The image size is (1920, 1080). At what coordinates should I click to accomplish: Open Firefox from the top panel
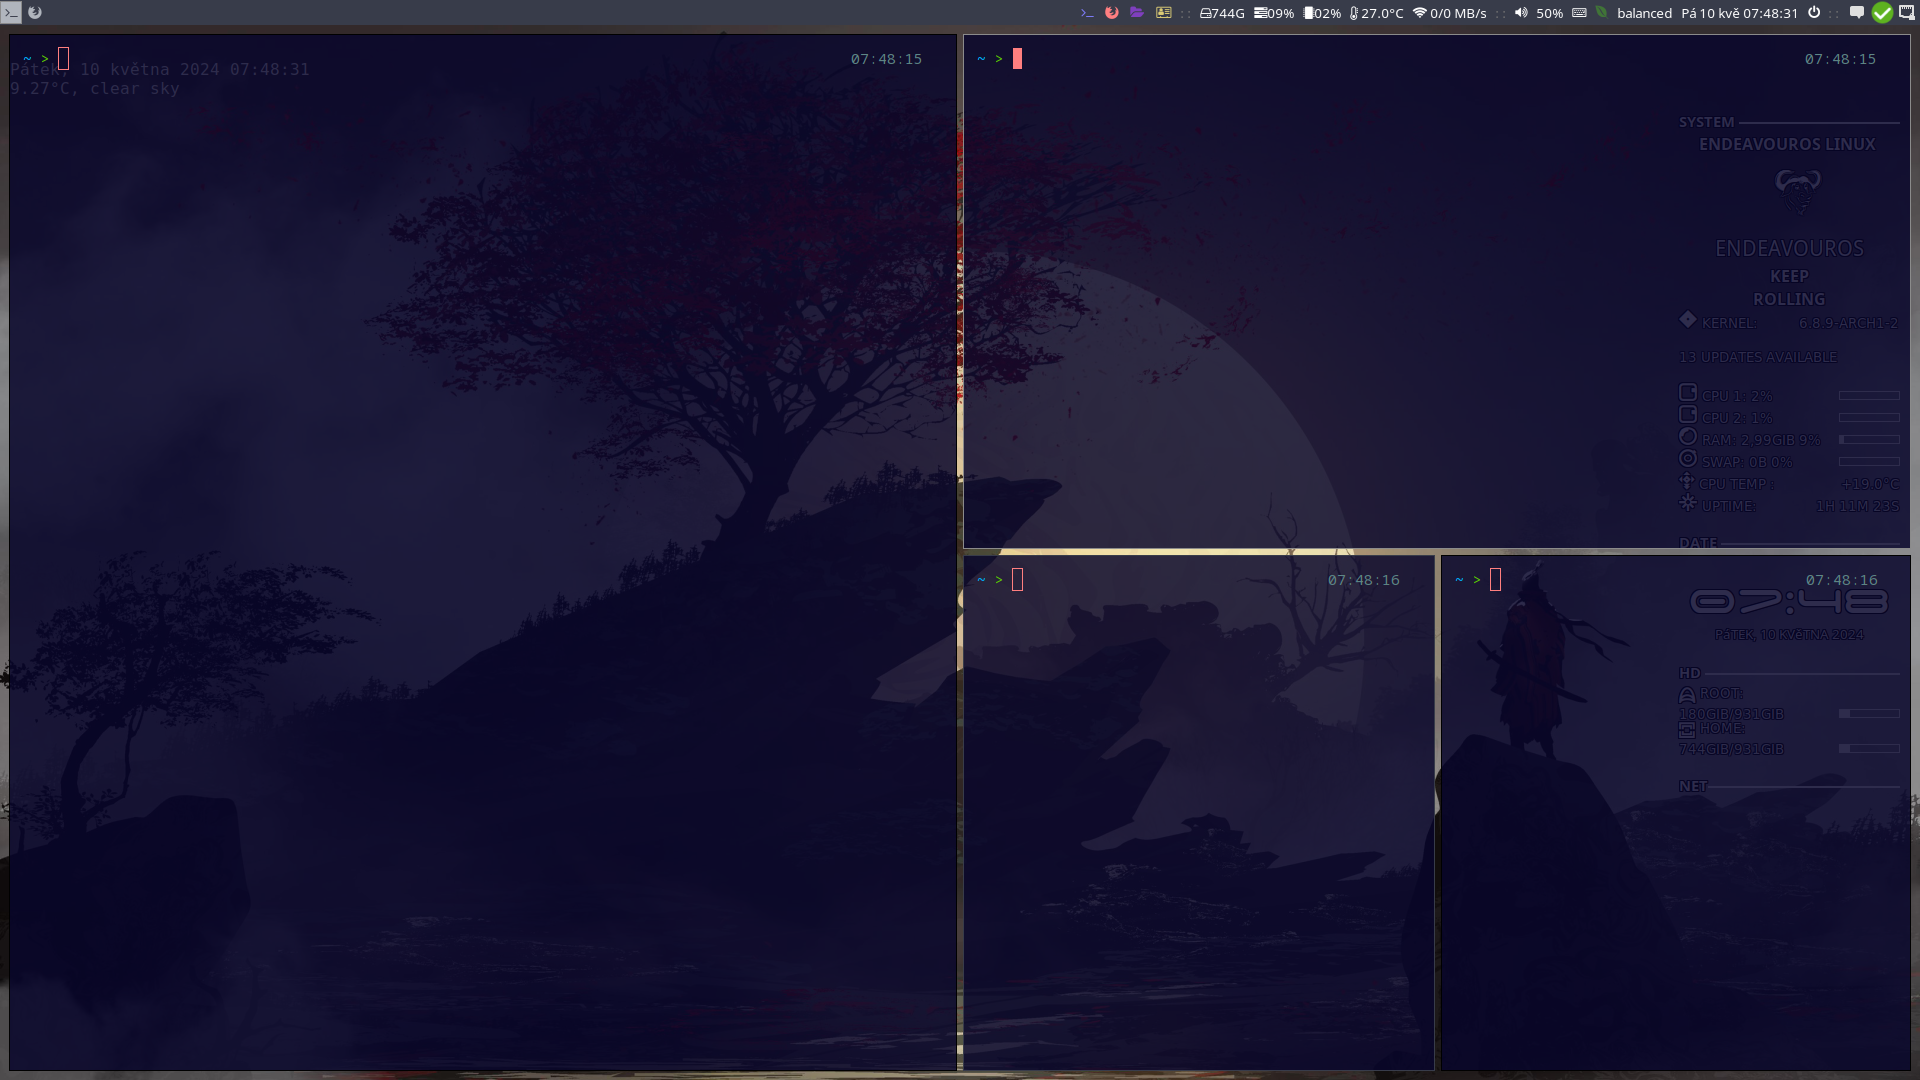(1111, 12)
